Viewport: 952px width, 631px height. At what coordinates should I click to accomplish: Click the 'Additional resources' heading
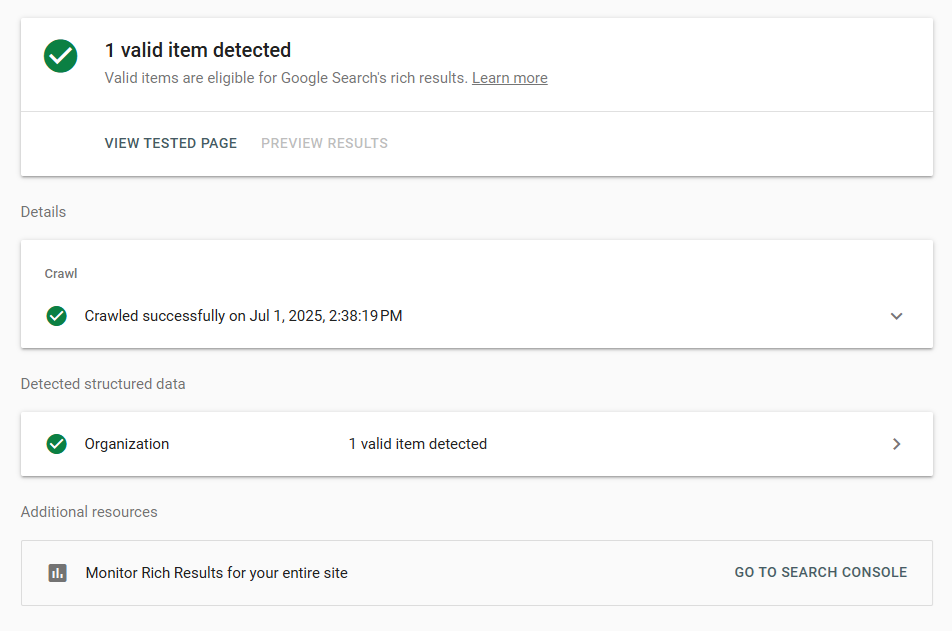point(89,512)
